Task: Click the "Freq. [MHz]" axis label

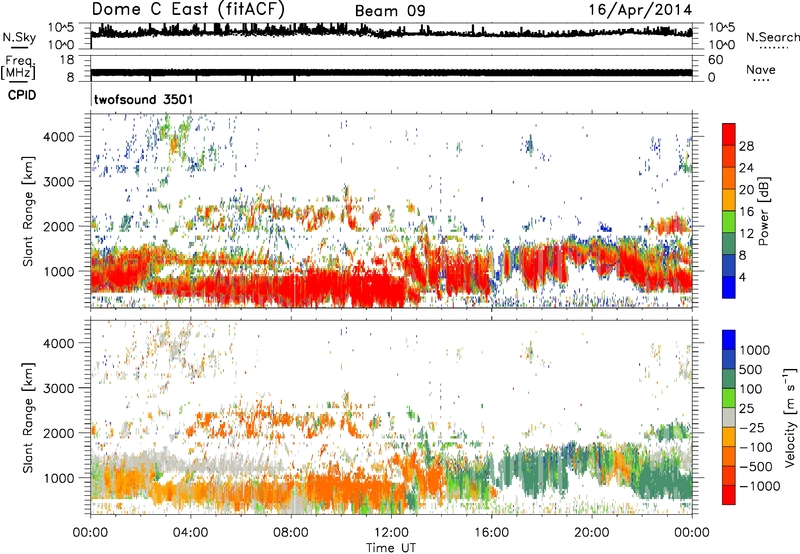Action: coord(18,67)
